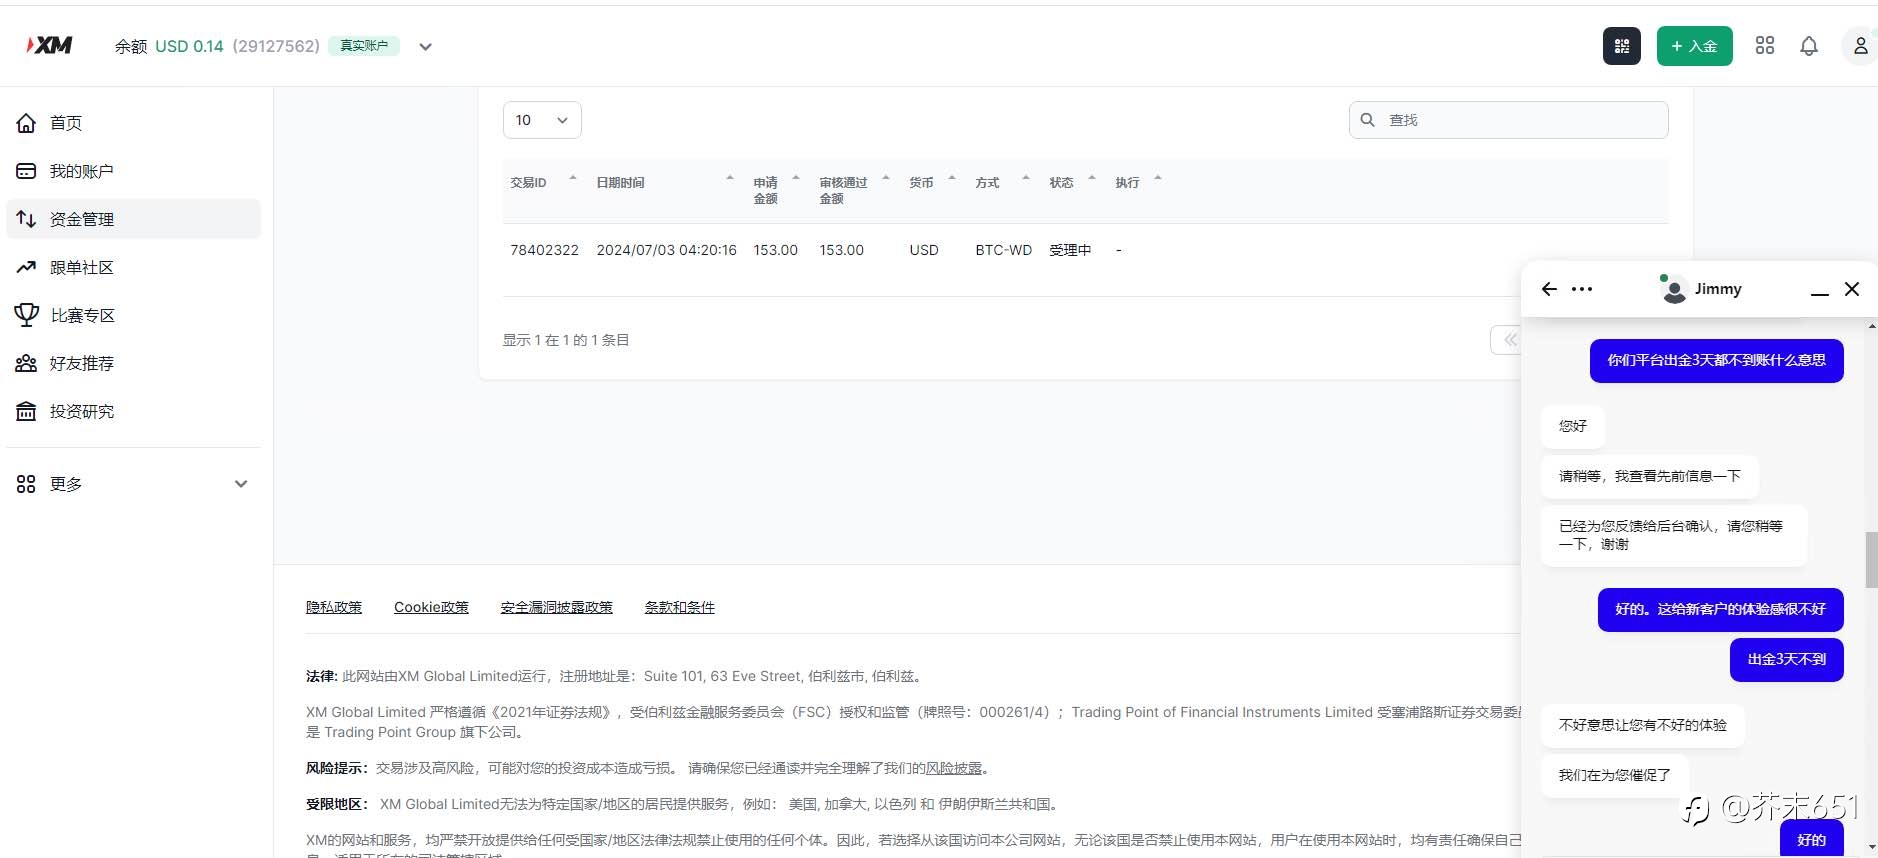Sort by 交易ID column arrow
Image resolution: width=1878 pixels, height=858 pixels.
click(x=573, y=178)
